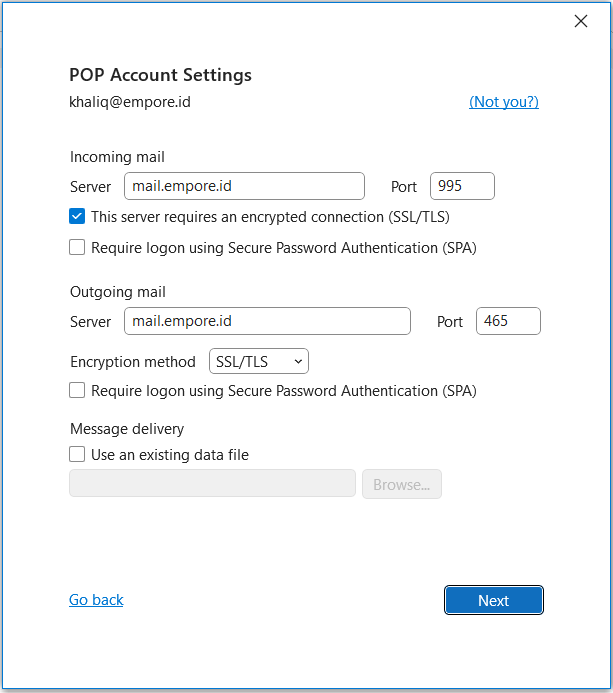Image resolution: width=613 pixels, height=693 pixels.
Task: Select the outgoing Port field showing 465
Action: pos(508,321)
